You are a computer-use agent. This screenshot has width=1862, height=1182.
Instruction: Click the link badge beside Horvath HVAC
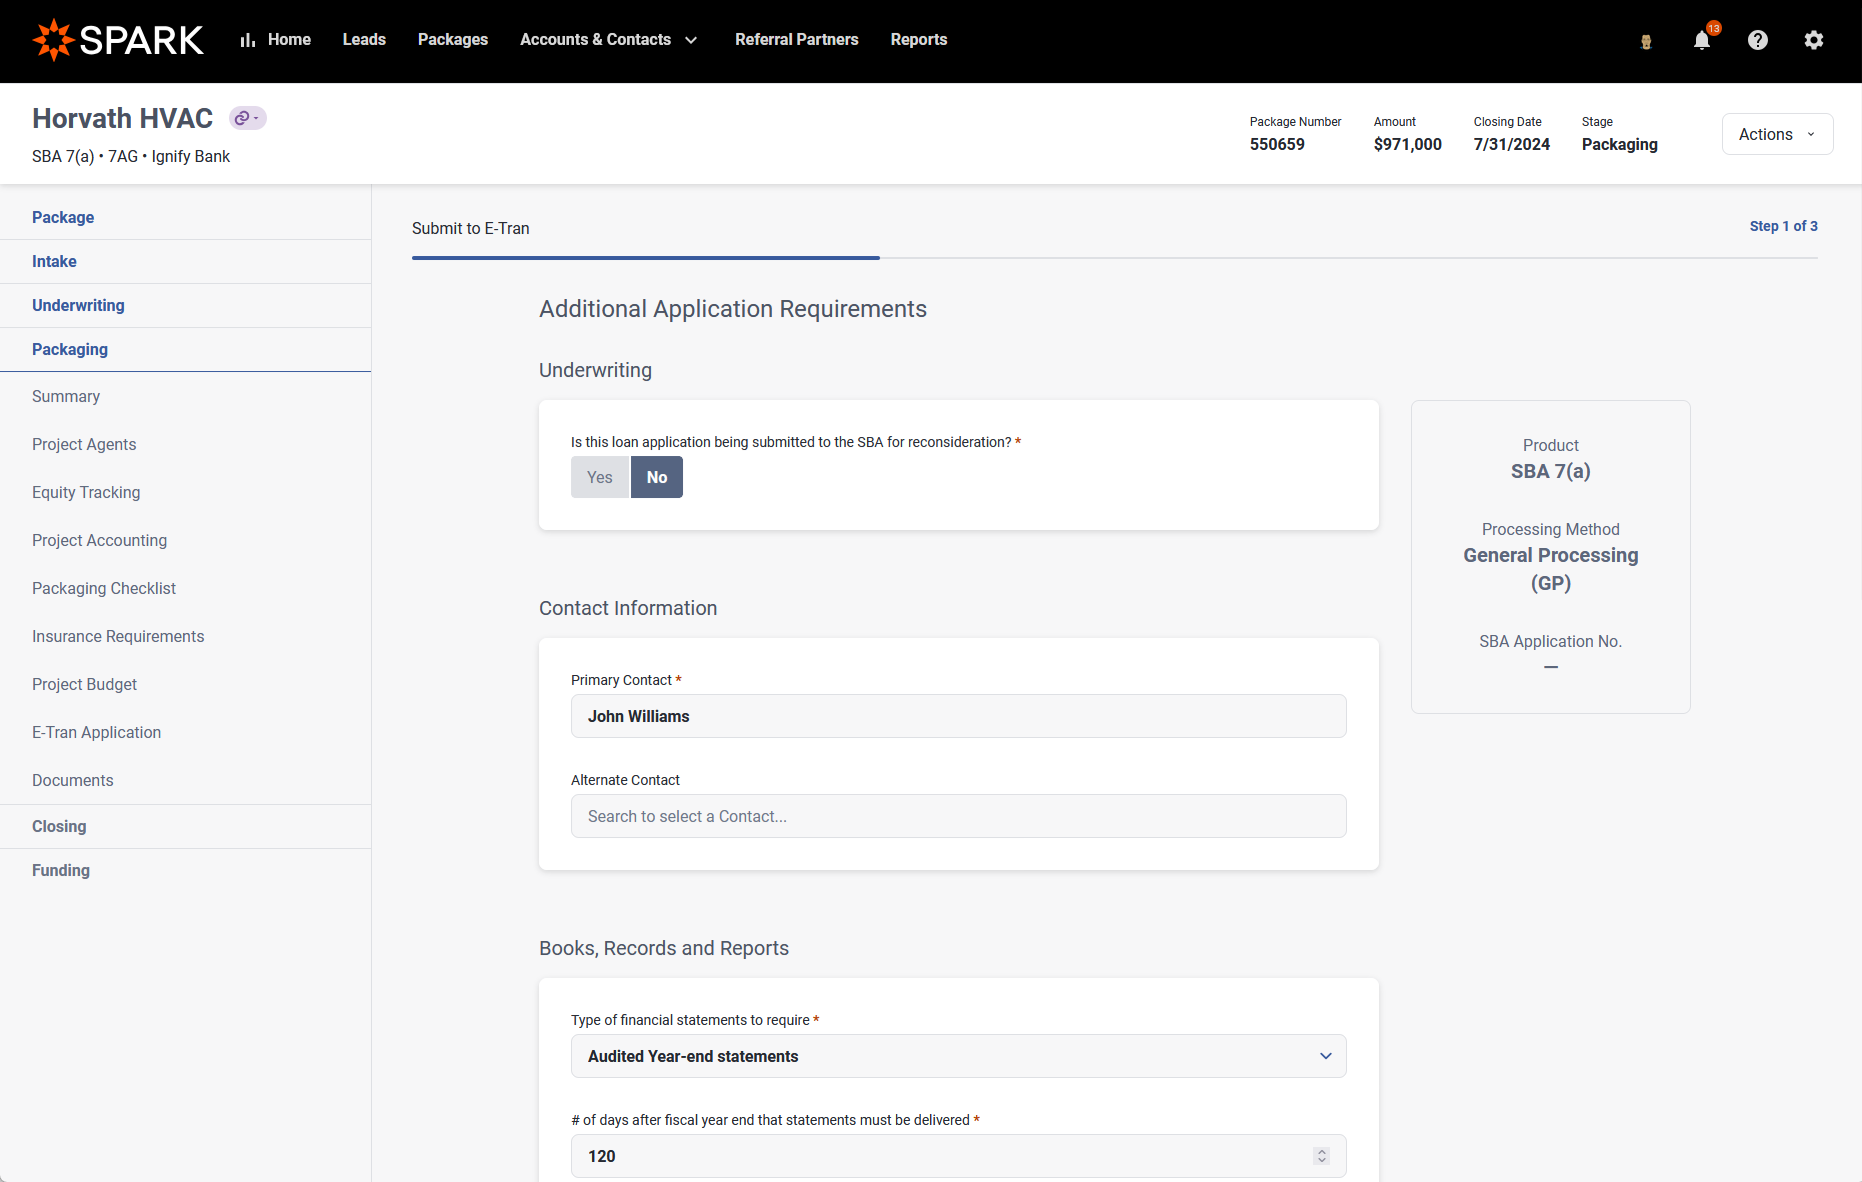pos(247,118)
